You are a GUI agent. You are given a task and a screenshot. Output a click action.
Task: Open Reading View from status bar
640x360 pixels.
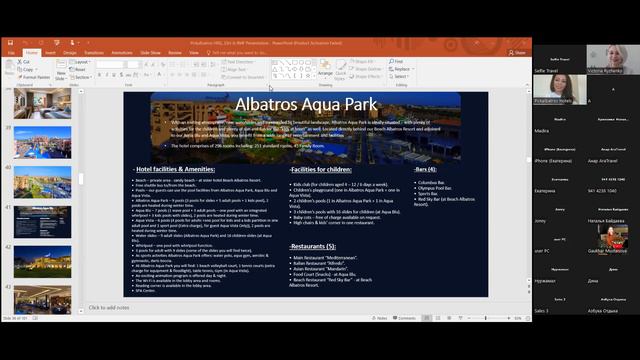click(x=449, y=318)
